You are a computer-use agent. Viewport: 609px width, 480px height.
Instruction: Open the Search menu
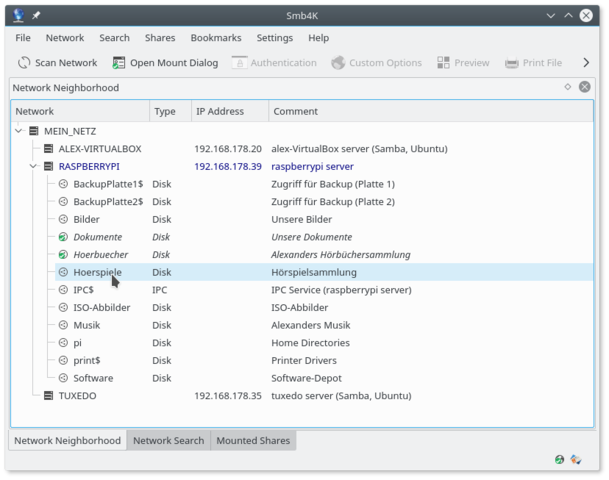(x=114, y=38)
